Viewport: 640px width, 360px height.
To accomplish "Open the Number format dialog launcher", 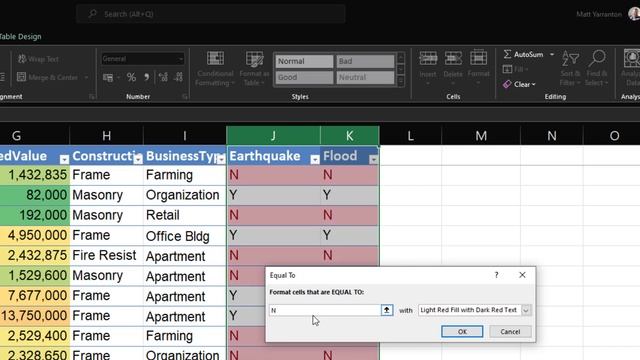I will [185, 97].
